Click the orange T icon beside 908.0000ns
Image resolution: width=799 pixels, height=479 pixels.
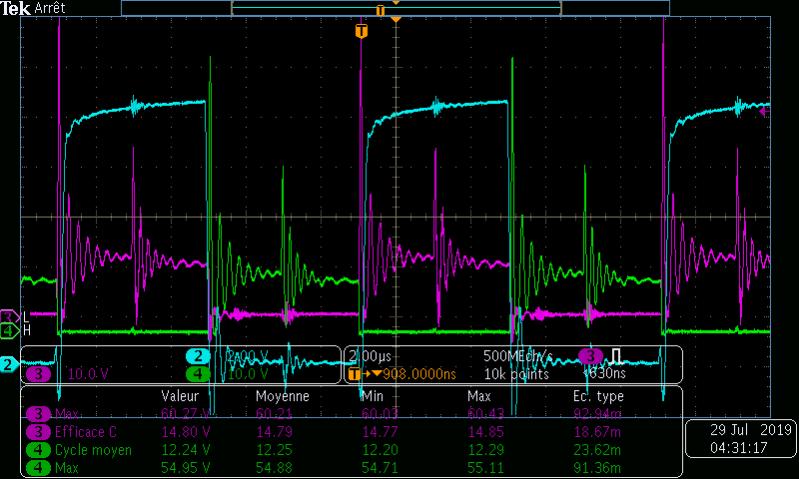(354, 375)
